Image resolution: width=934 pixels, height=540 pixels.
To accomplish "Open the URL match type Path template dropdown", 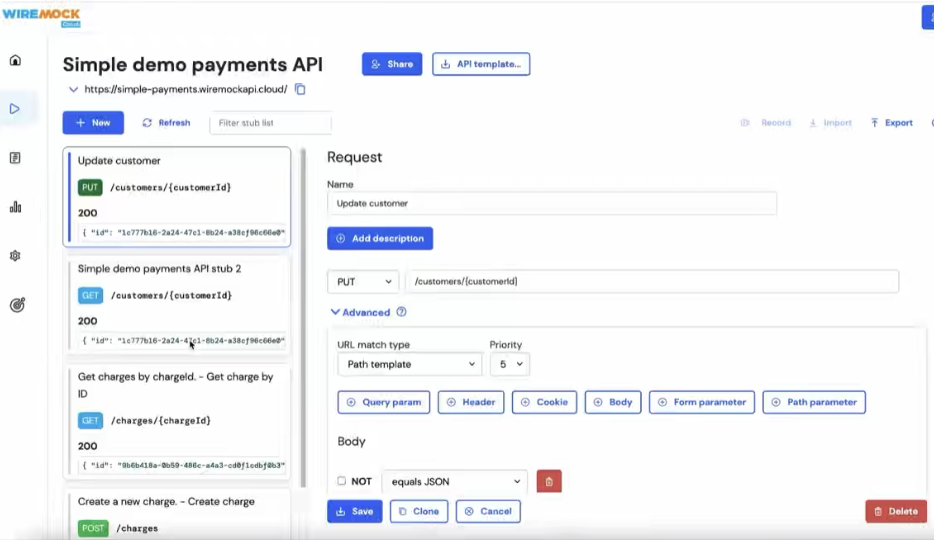I will point(409,364).
